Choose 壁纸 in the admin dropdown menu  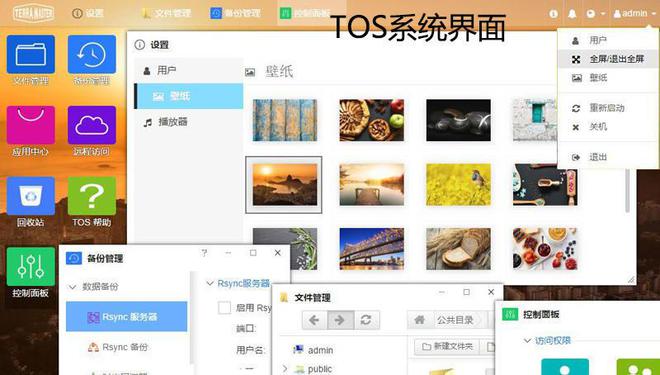[x=608, y=78]
